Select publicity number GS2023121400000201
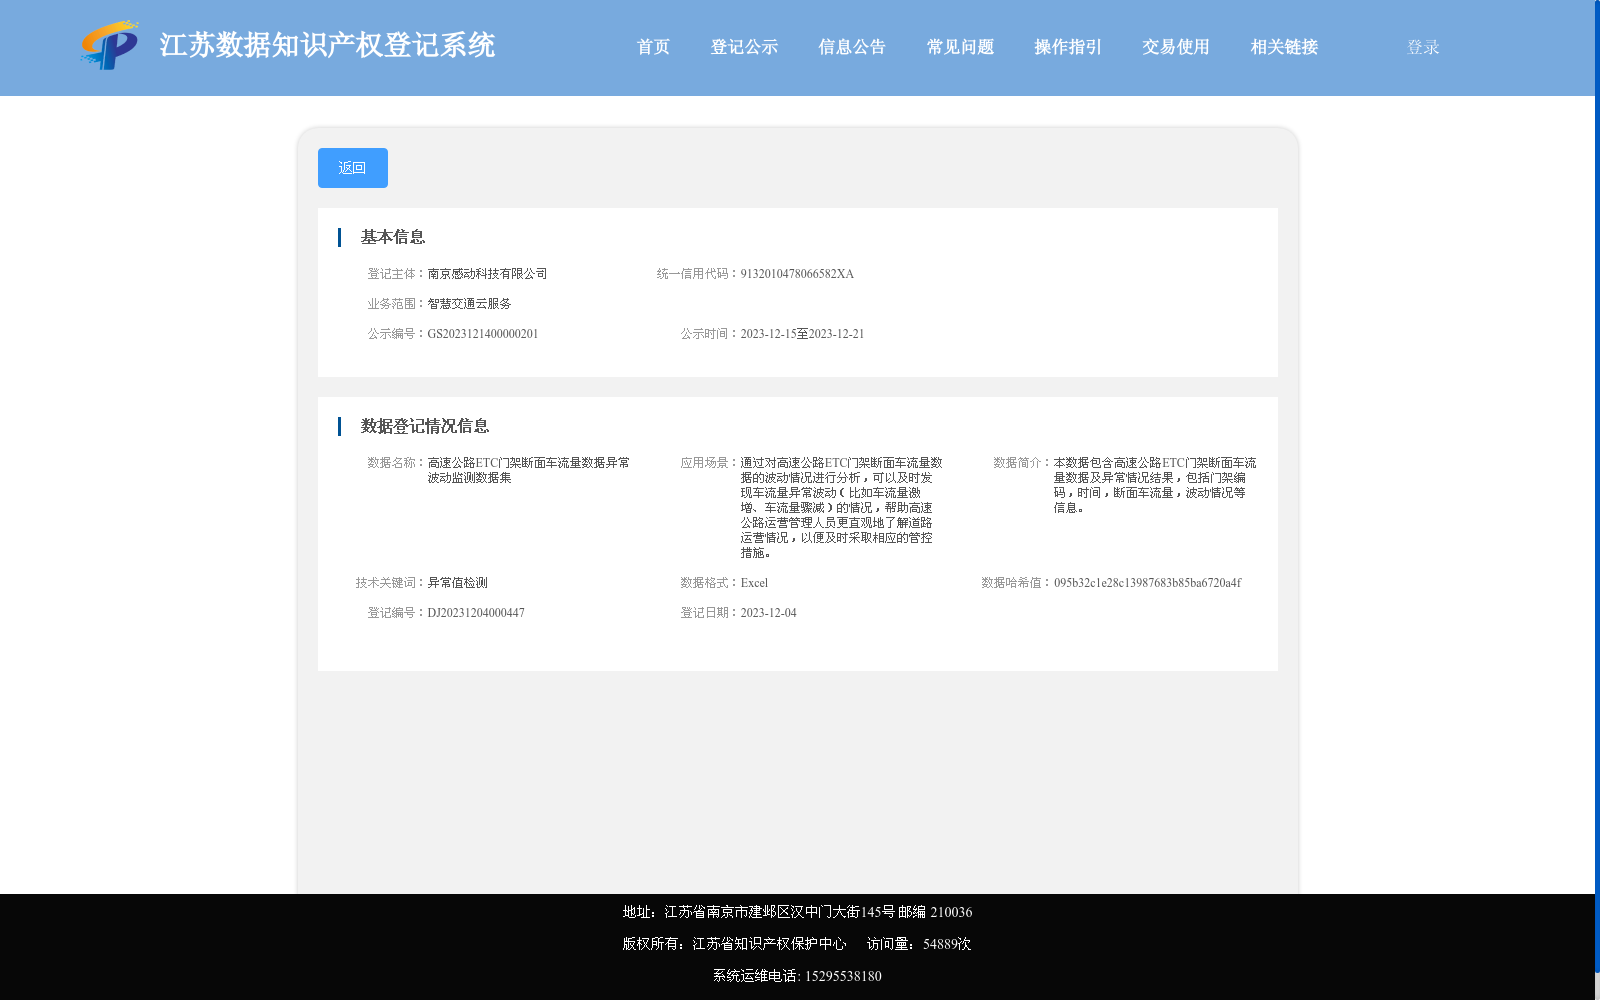Image resolution: width=1600 pixels, height=1000 pixels. tap(483, 334)
